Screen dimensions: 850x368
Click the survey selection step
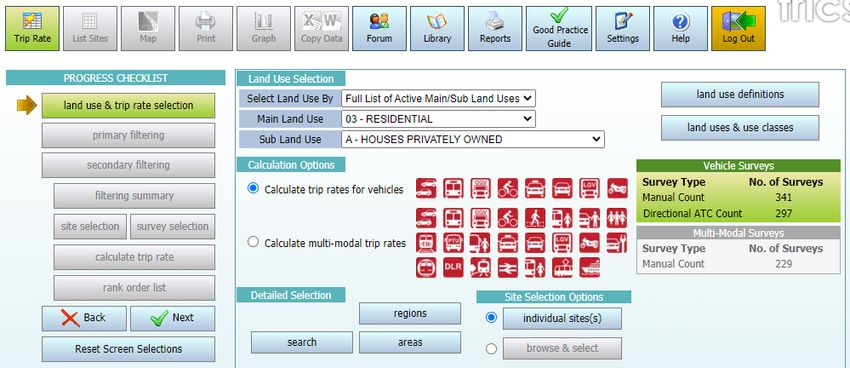tap(172, 227)
